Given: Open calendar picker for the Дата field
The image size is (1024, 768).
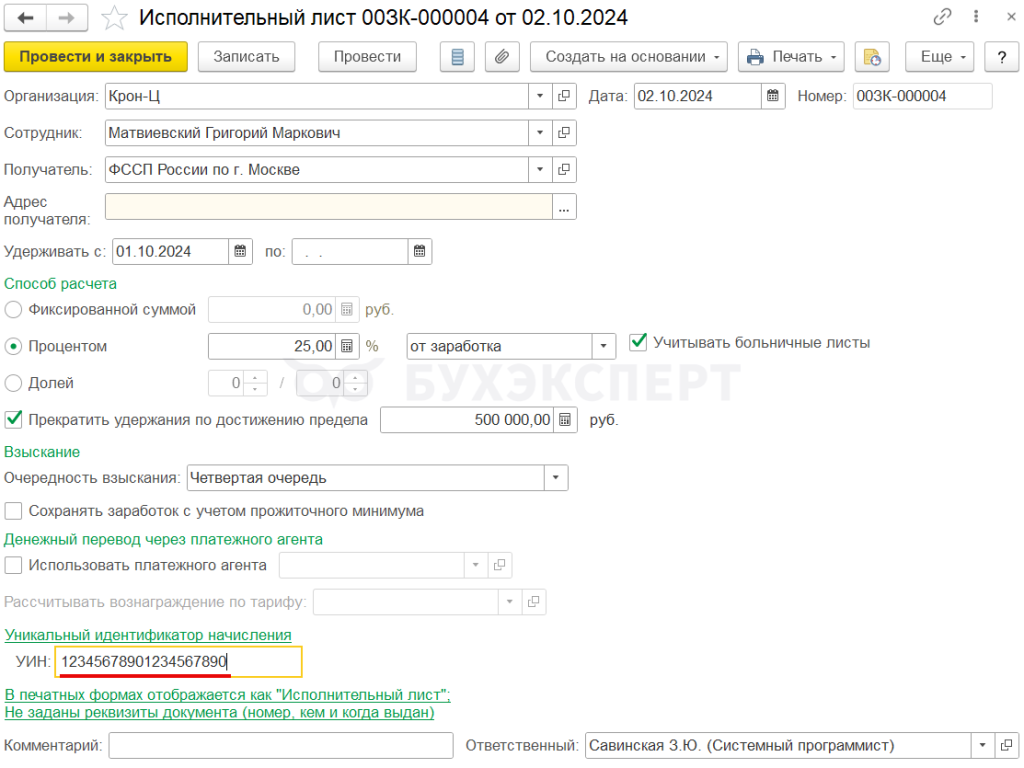Looking at the screenshot, I should click(x=773, y=96).
